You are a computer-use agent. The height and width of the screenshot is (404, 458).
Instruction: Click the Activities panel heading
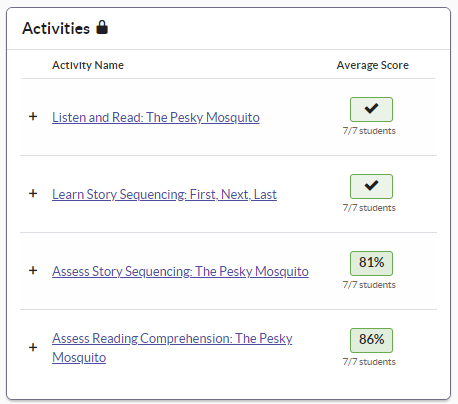tap(56, 28)
